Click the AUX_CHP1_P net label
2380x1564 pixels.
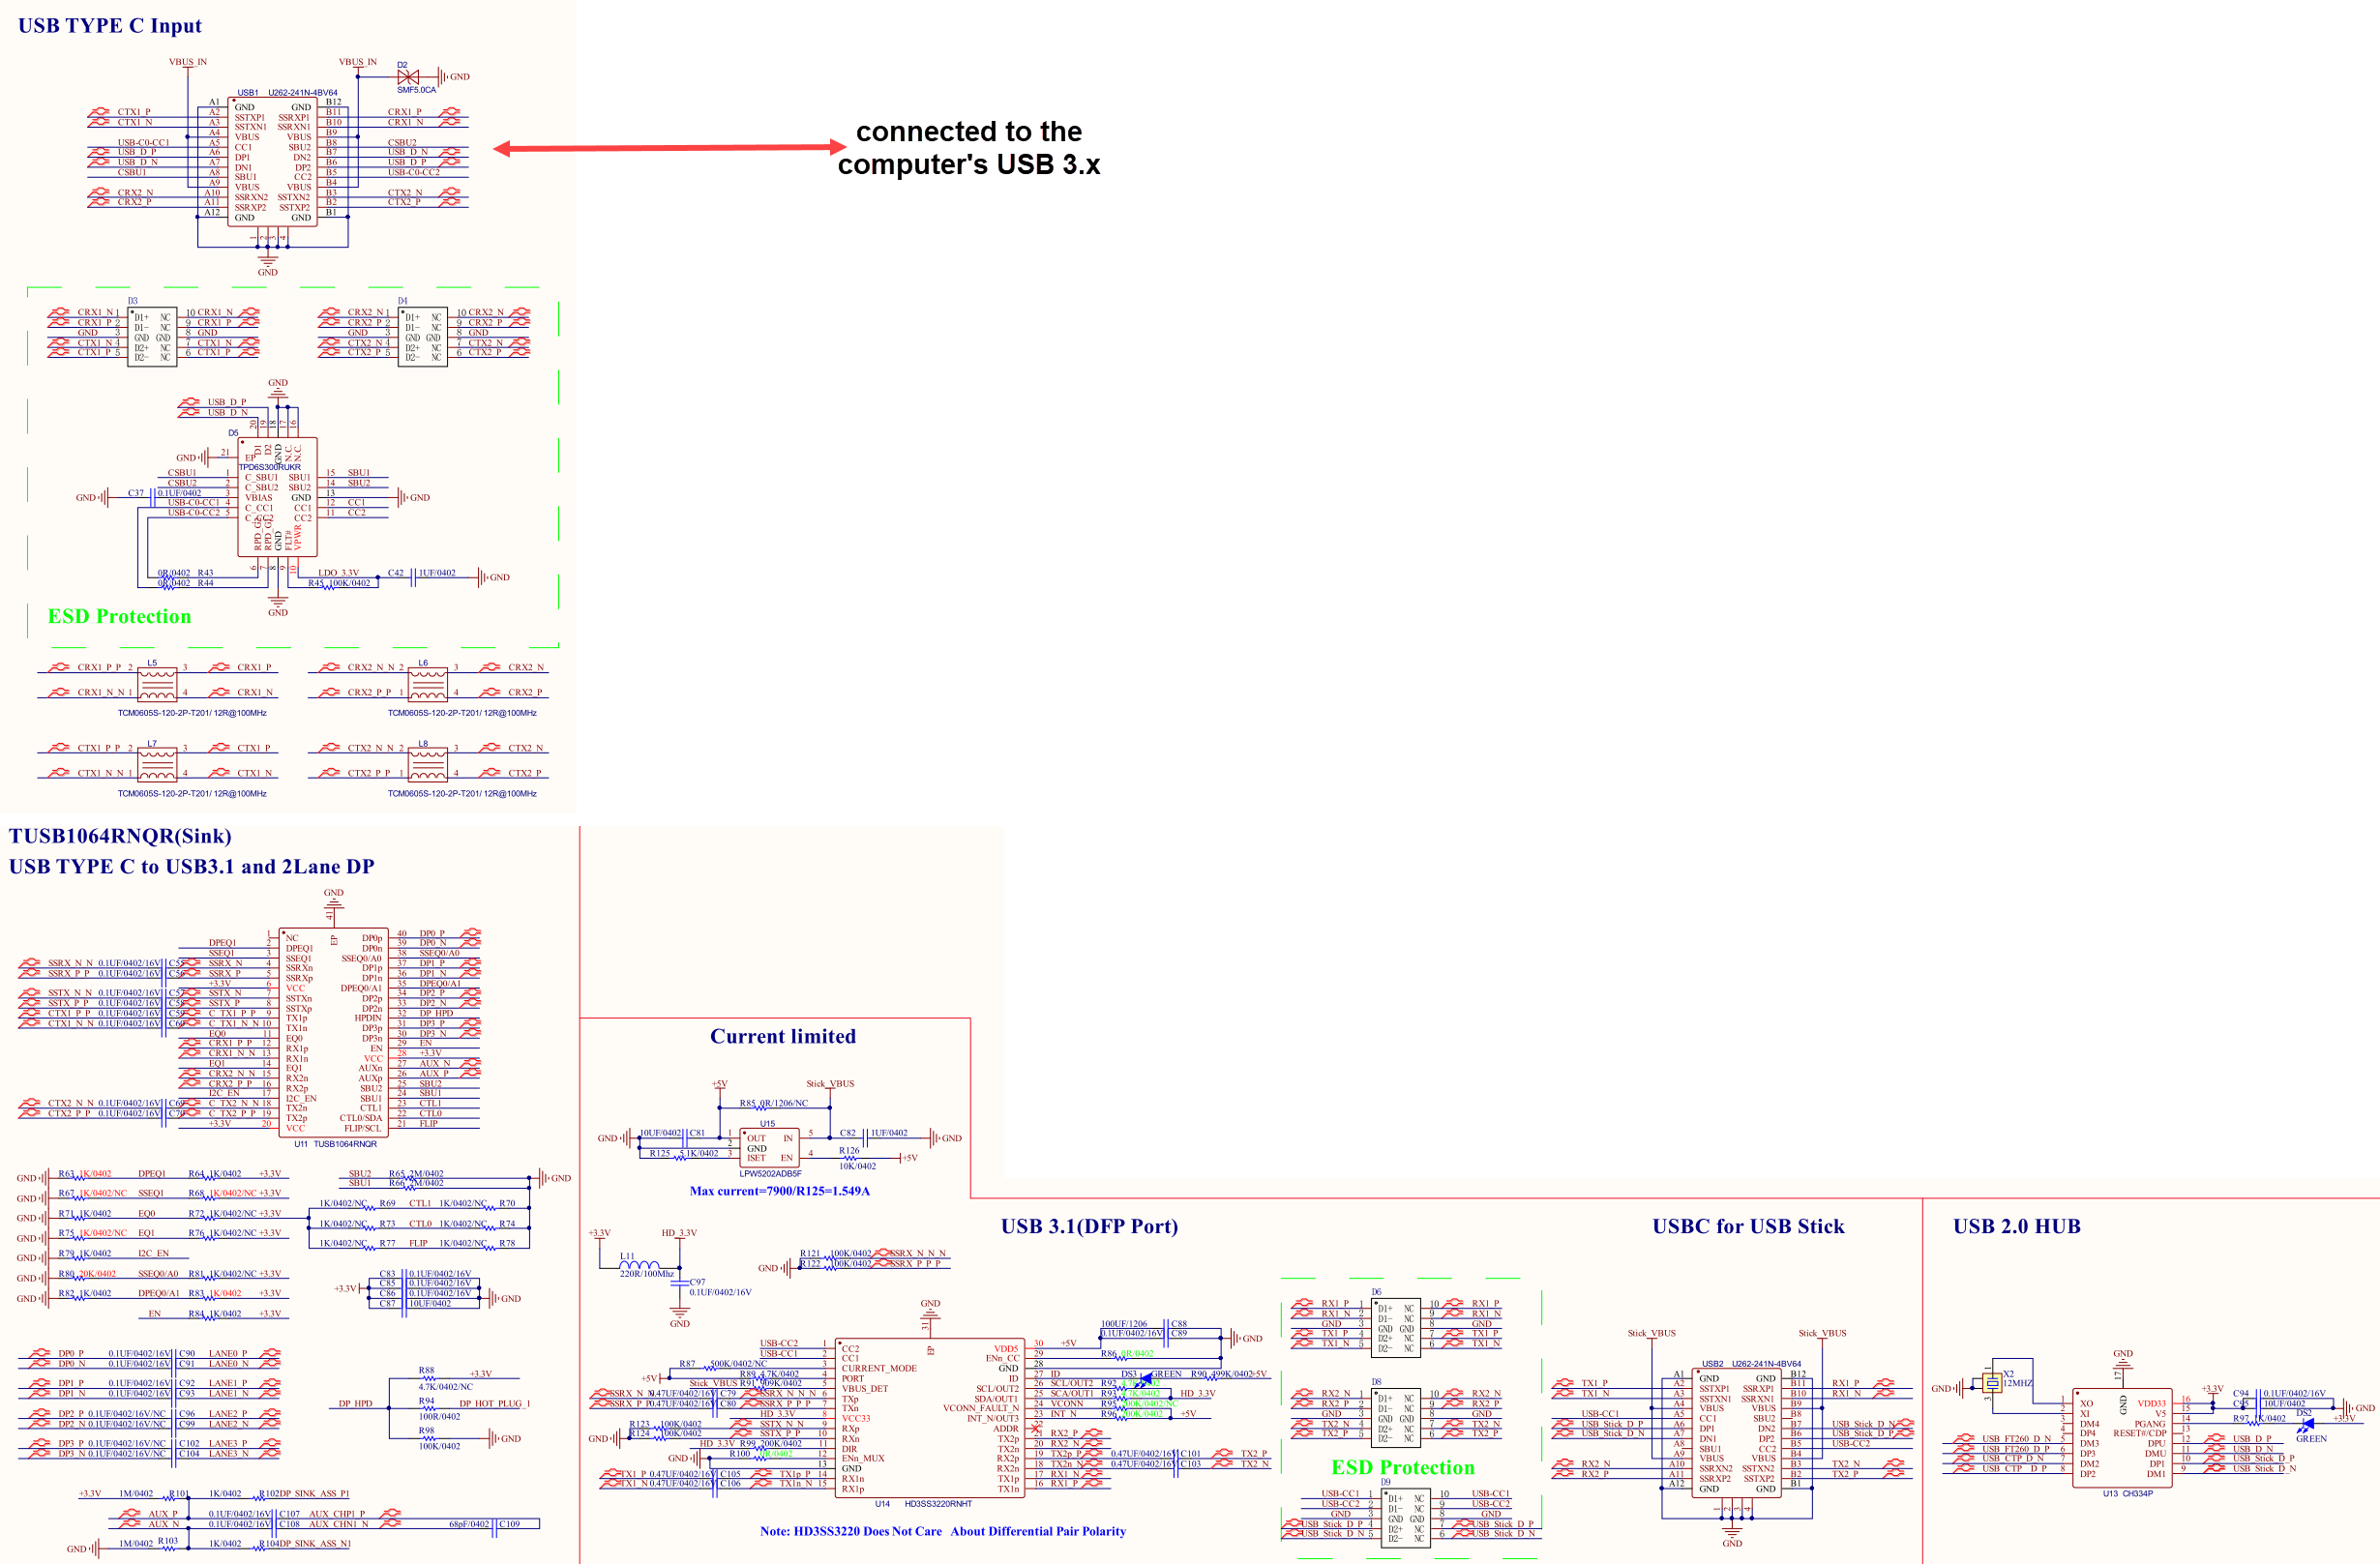[x=337, y=1514]
